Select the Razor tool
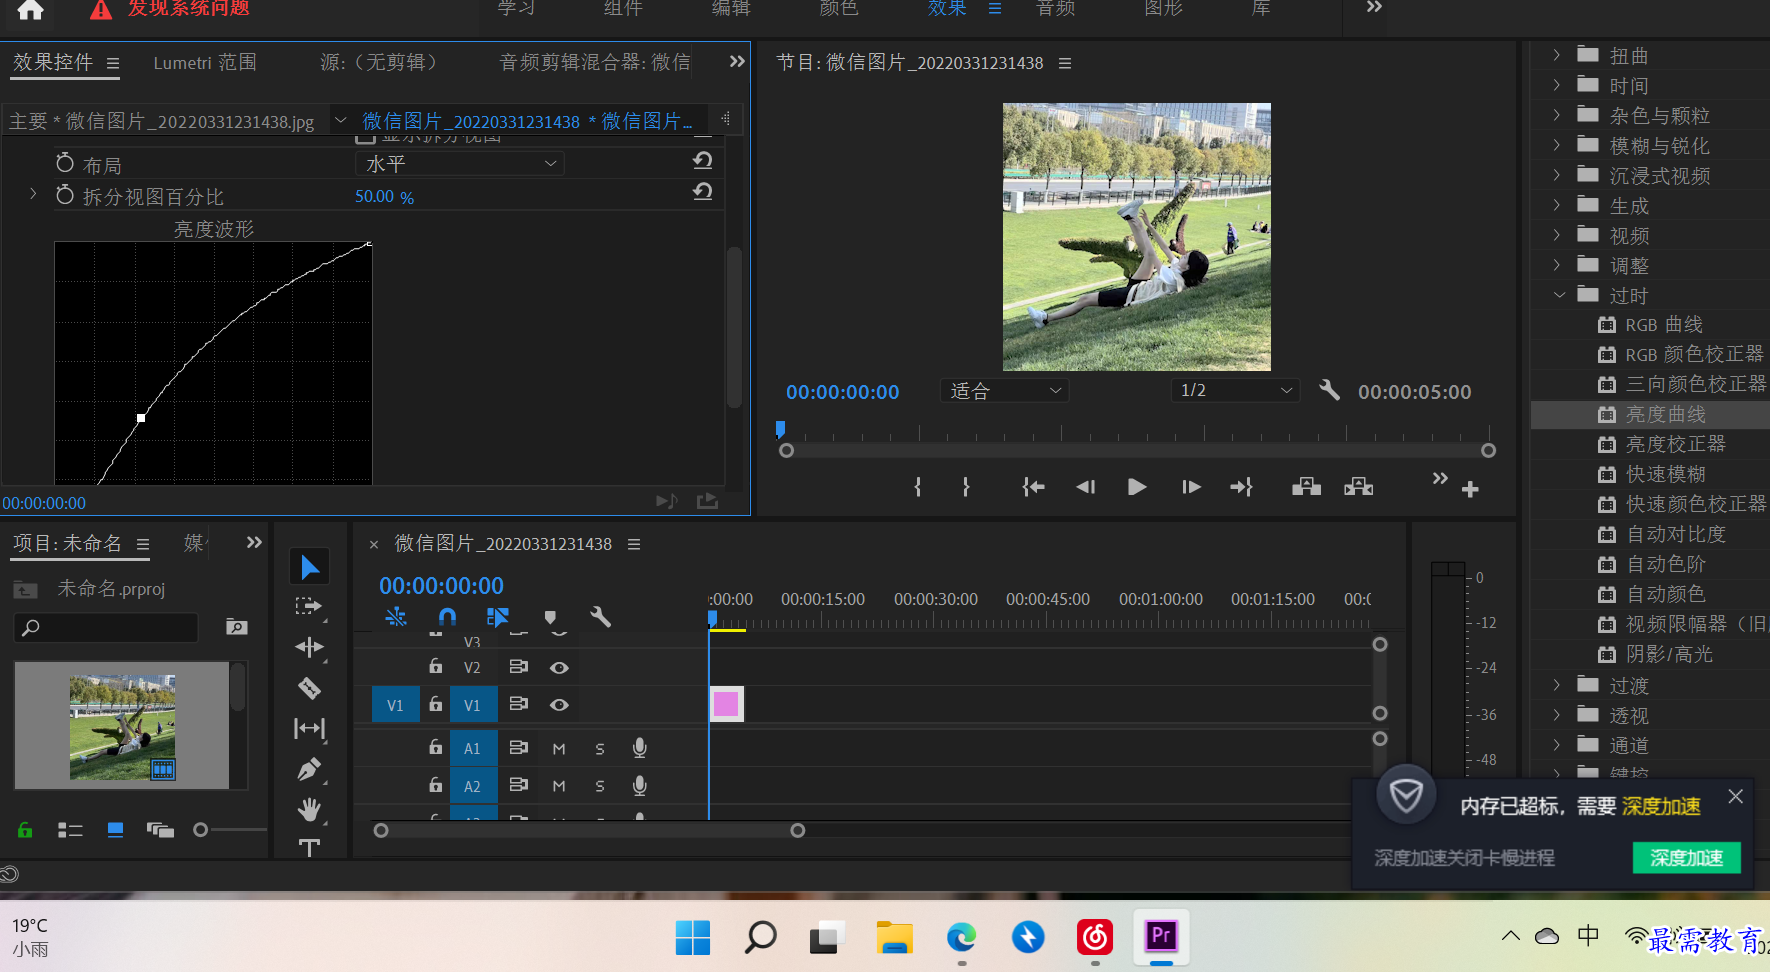The width and height of the screenshot is (1770, 972). [309, 688]
